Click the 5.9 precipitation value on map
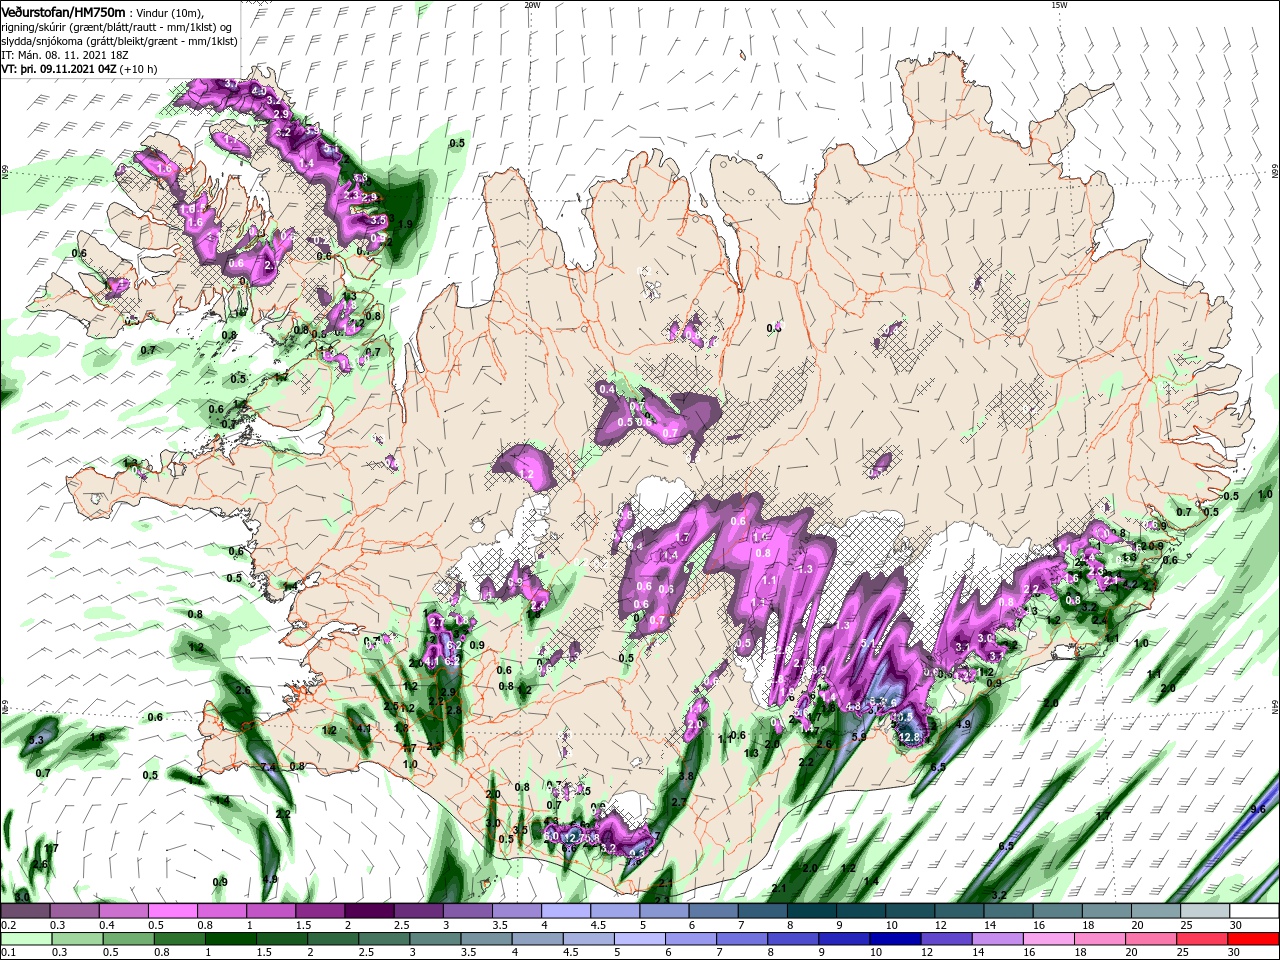1280x960 pixels. tap(858, 737)
